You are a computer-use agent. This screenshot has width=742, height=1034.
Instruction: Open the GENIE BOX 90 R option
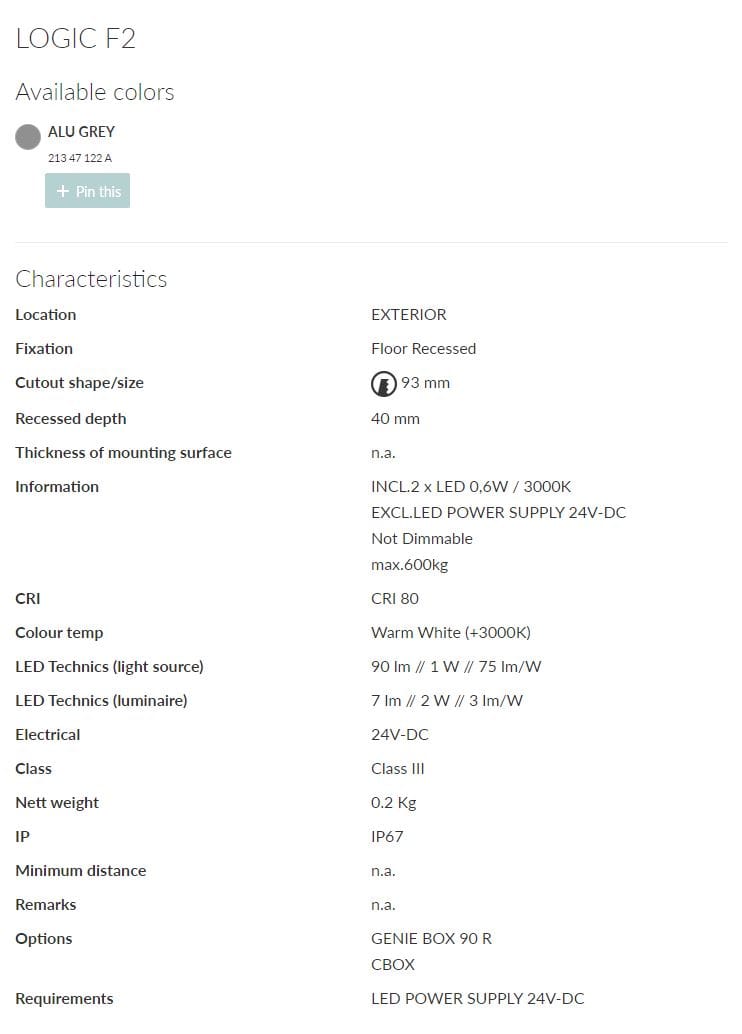tap(431, 938)
